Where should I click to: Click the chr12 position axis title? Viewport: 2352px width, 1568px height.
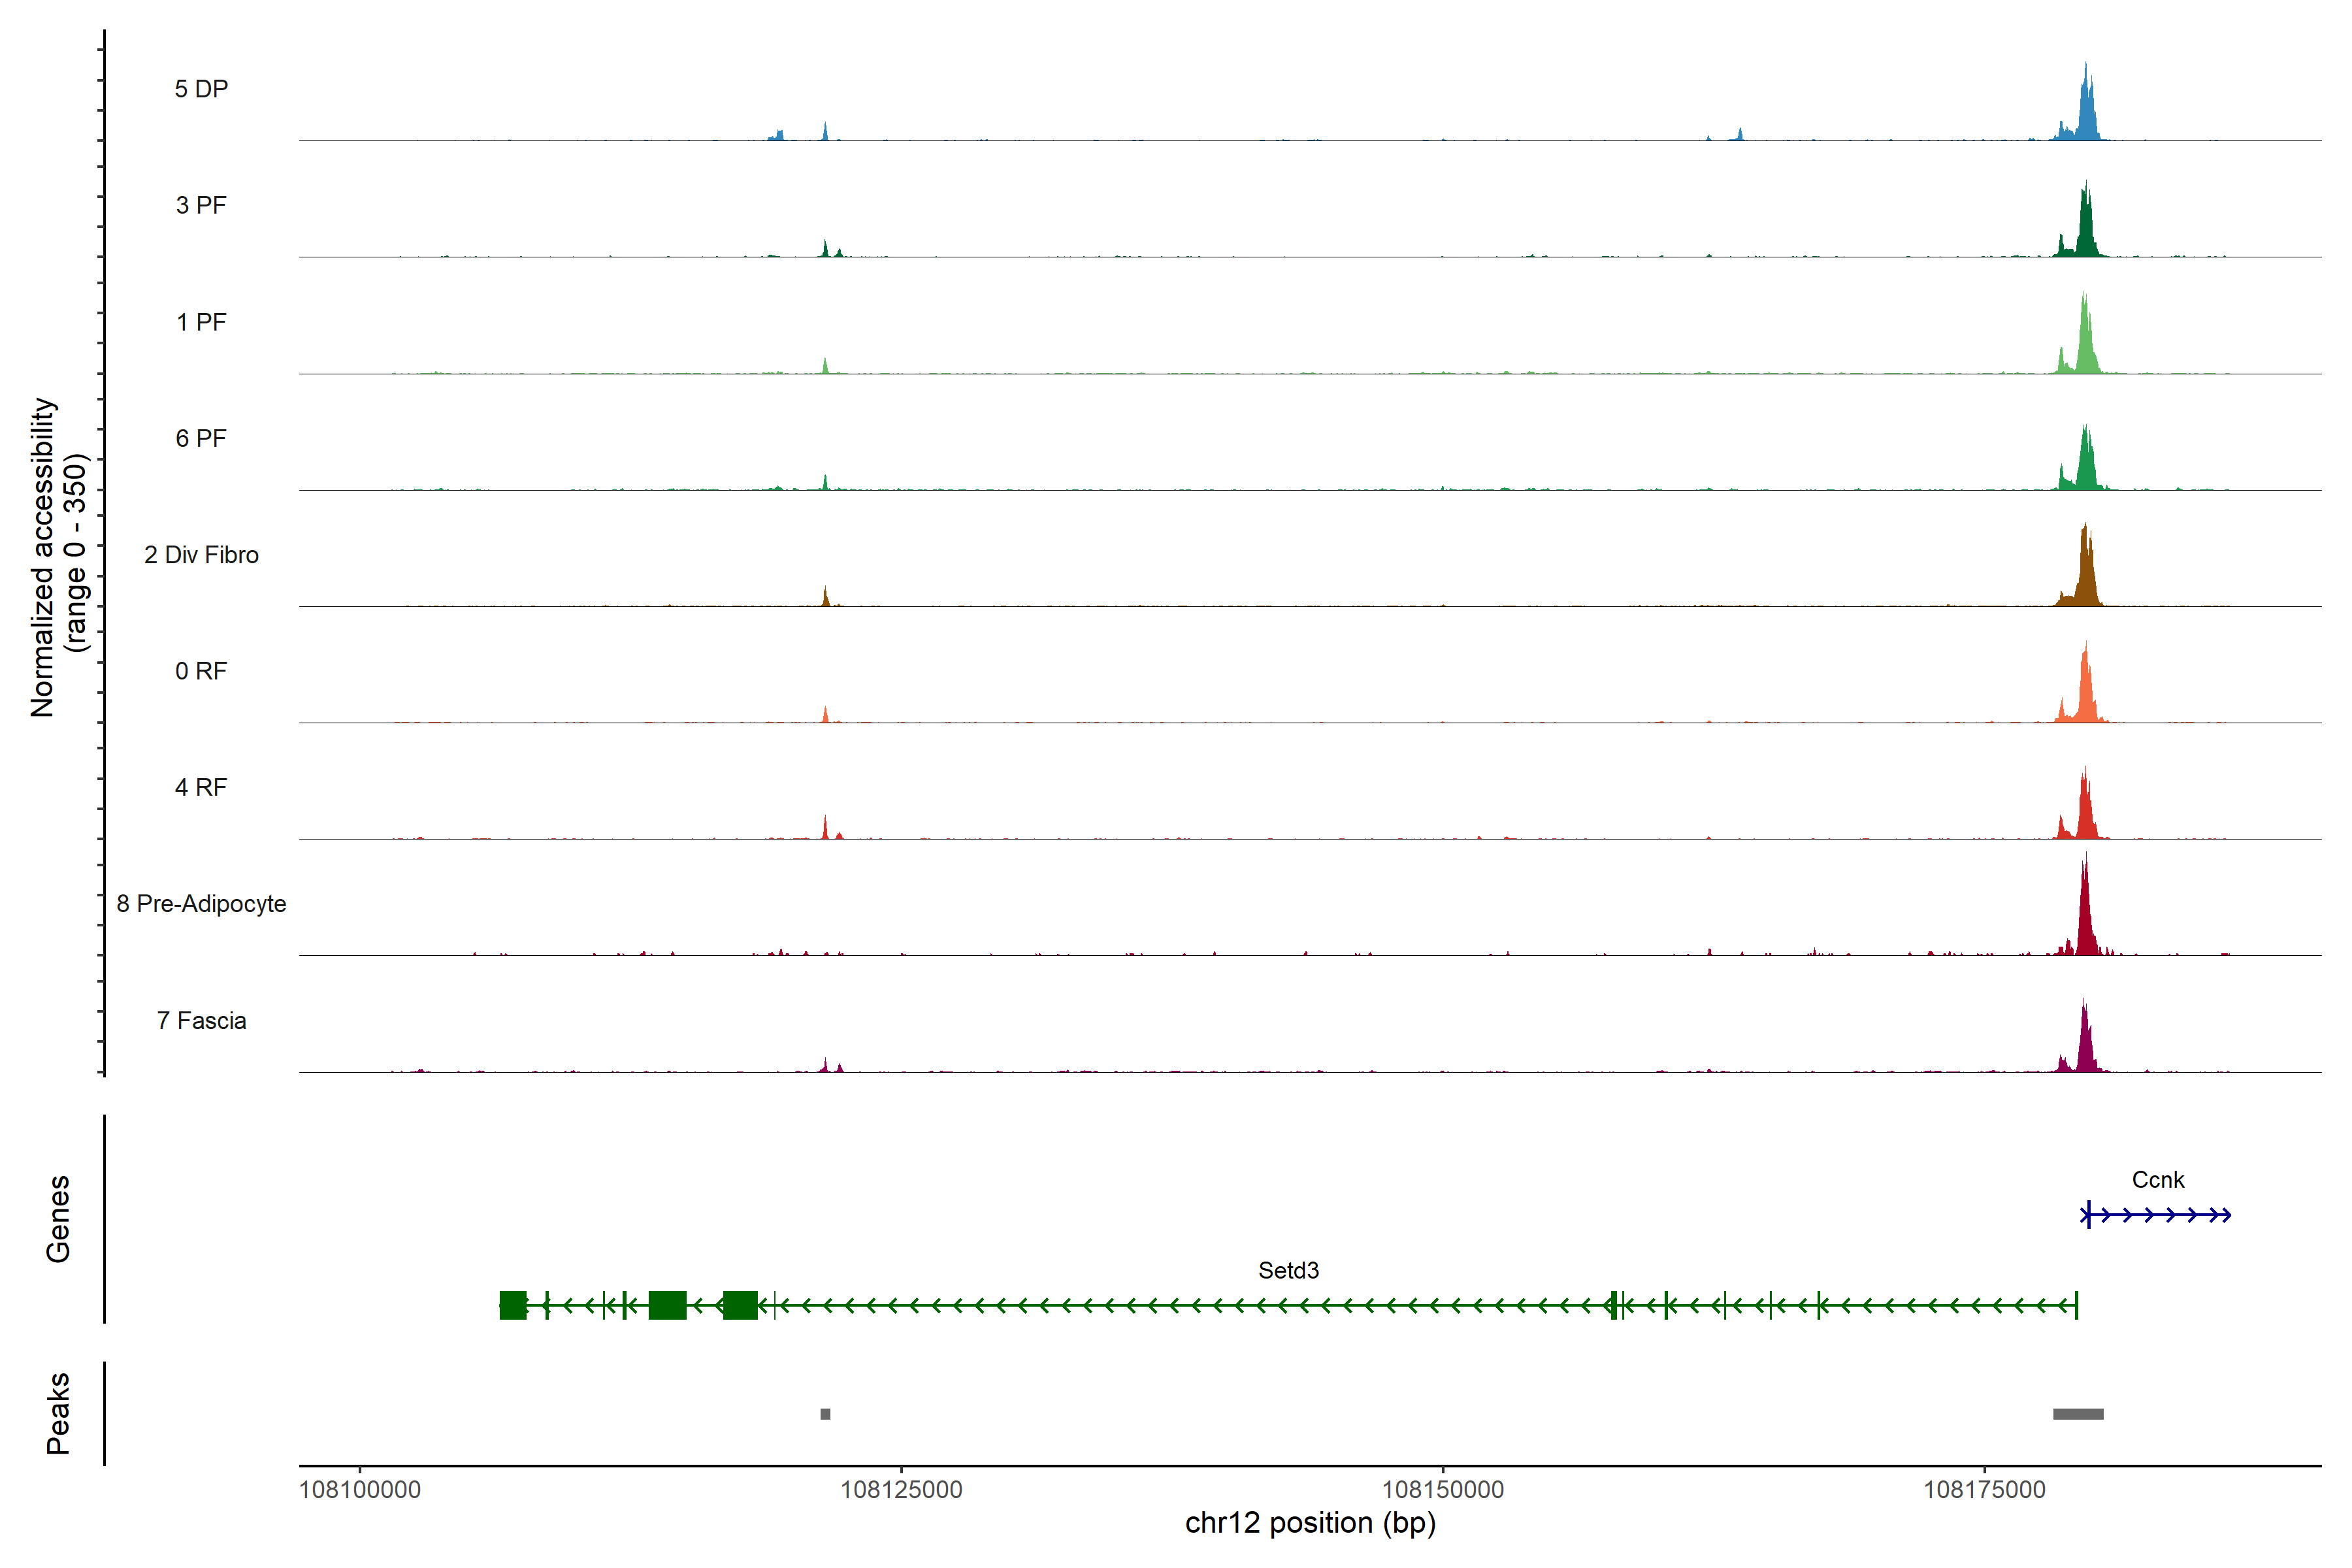click(x=1310, y=1523)
